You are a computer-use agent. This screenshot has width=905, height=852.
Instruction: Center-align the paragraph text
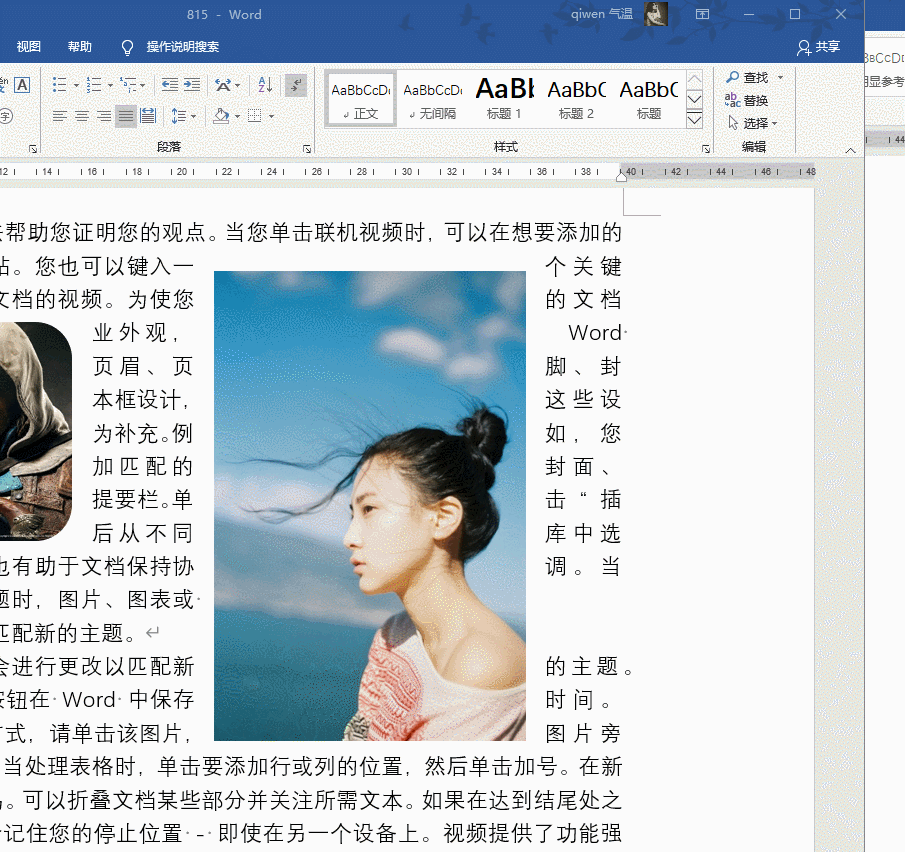[x=82, y=116]
